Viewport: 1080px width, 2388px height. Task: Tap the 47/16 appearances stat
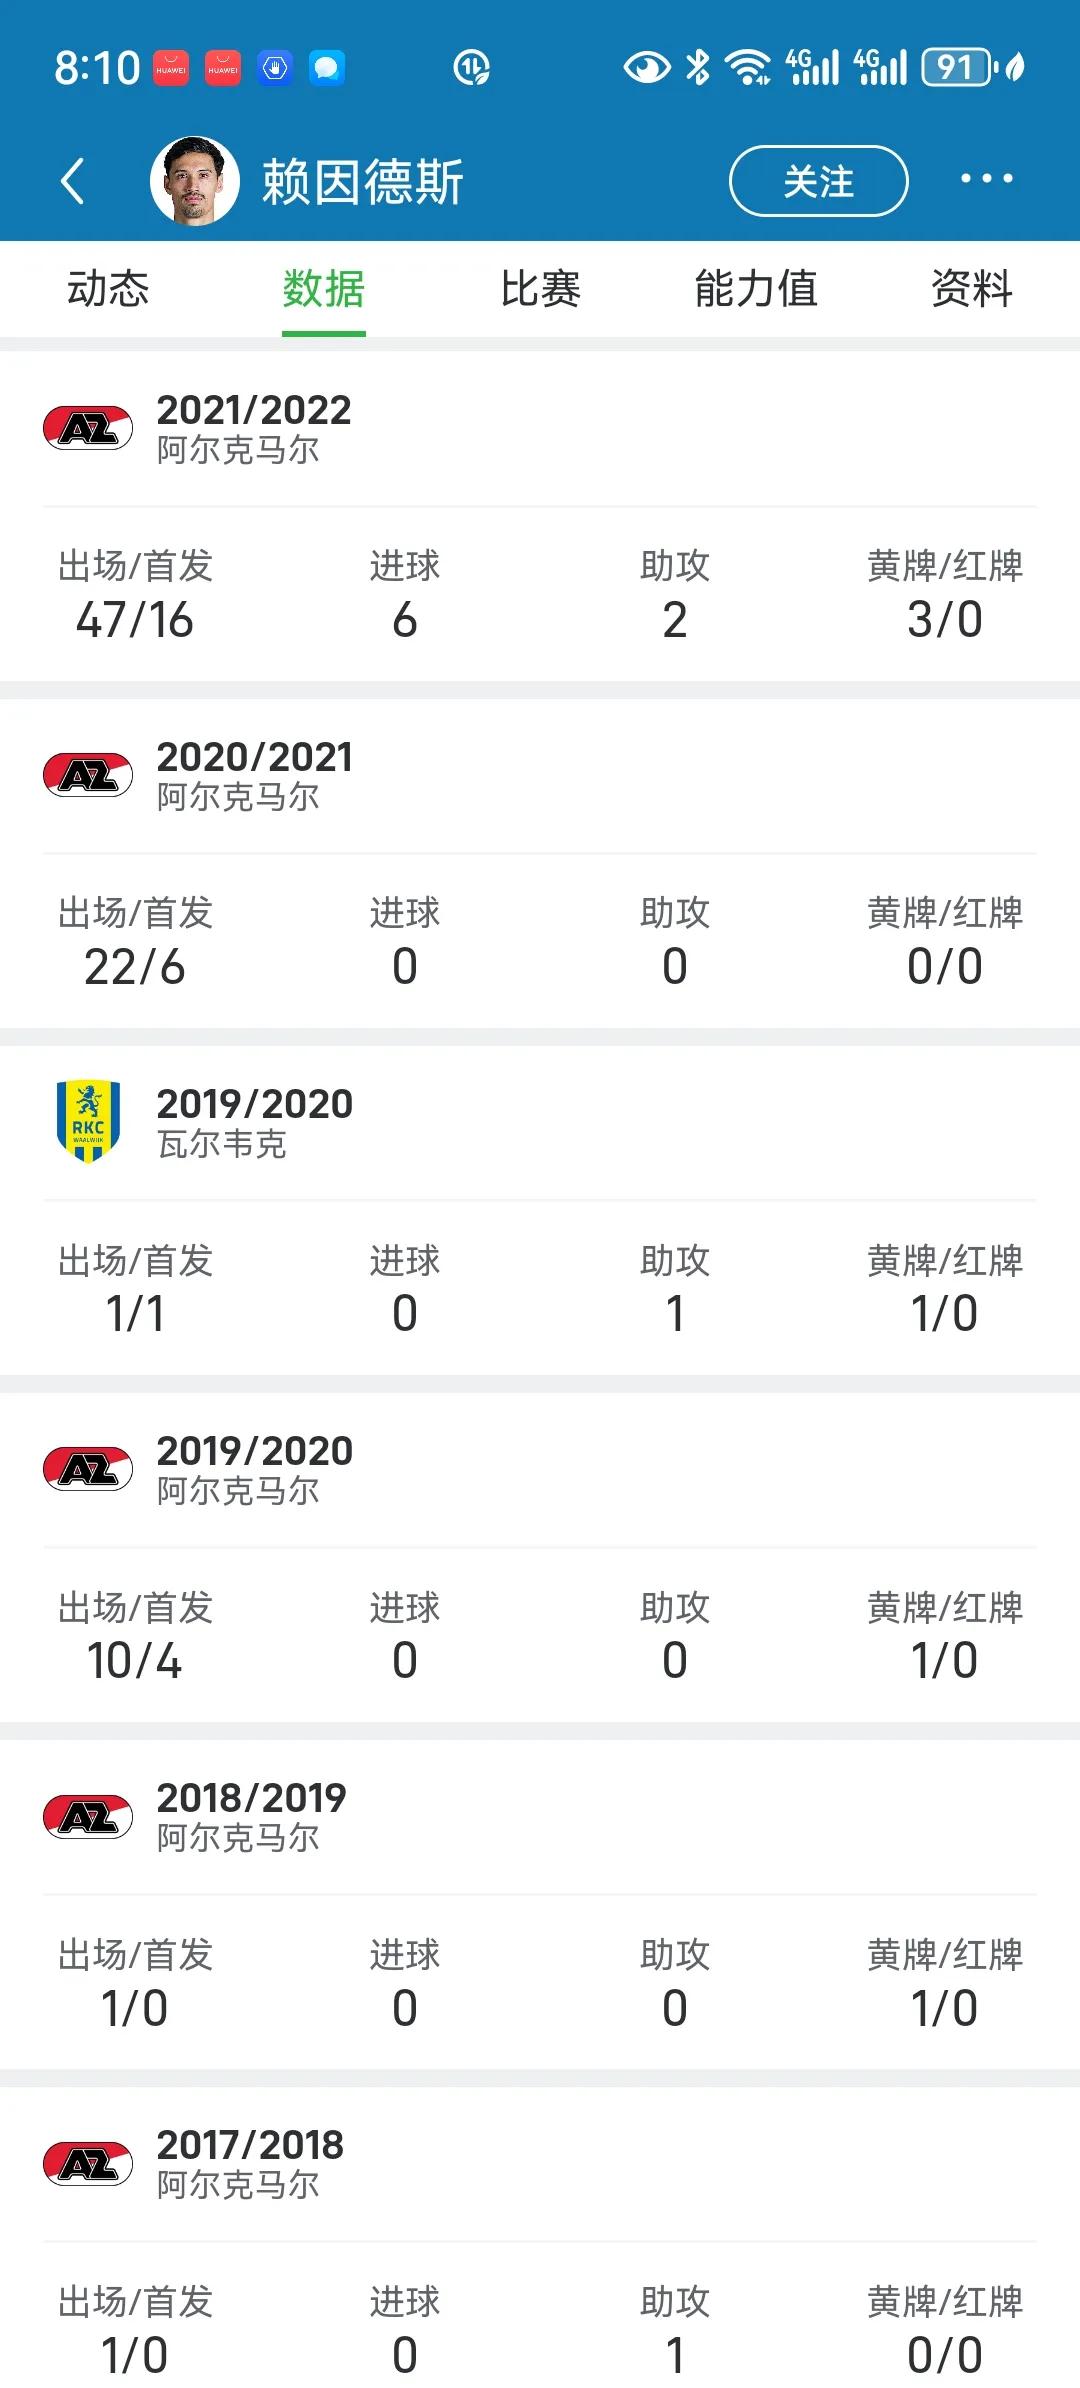135,620
